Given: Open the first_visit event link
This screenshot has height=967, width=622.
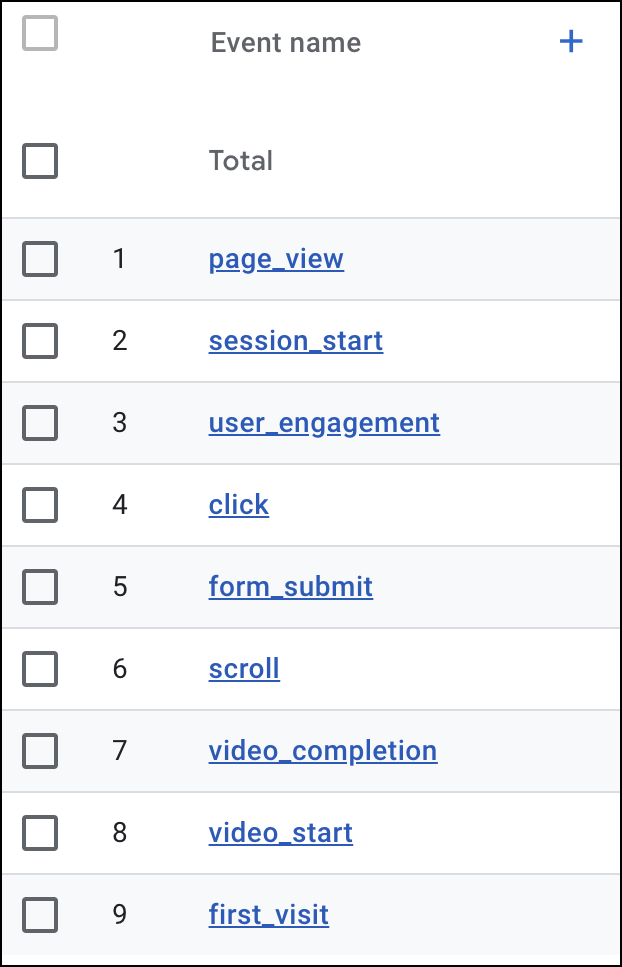Looking at the screenshot, I should [x=269, y=915].
